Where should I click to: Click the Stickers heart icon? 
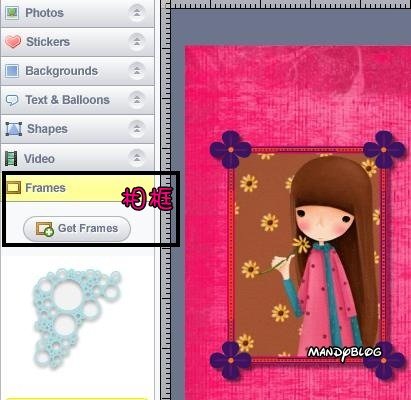click(13, 42)
